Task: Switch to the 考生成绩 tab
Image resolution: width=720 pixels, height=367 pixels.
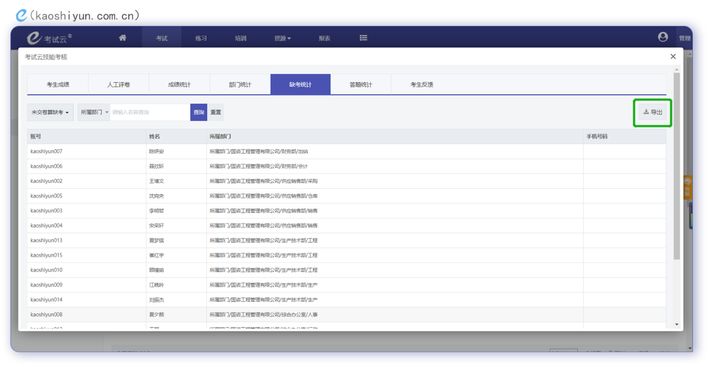Action: 58,85
